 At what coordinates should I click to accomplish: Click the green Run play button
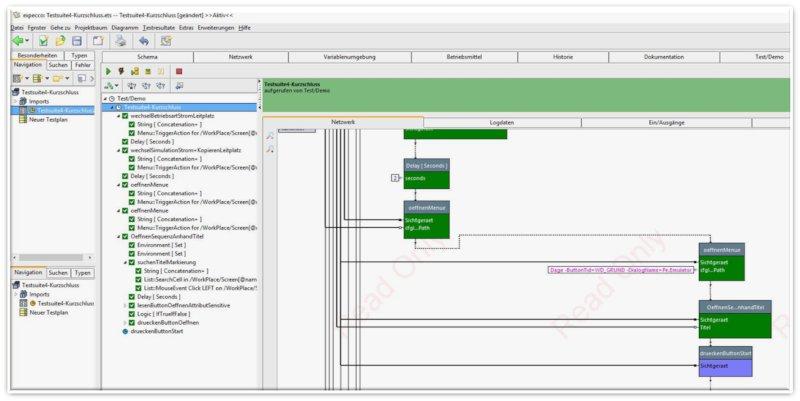108,72
